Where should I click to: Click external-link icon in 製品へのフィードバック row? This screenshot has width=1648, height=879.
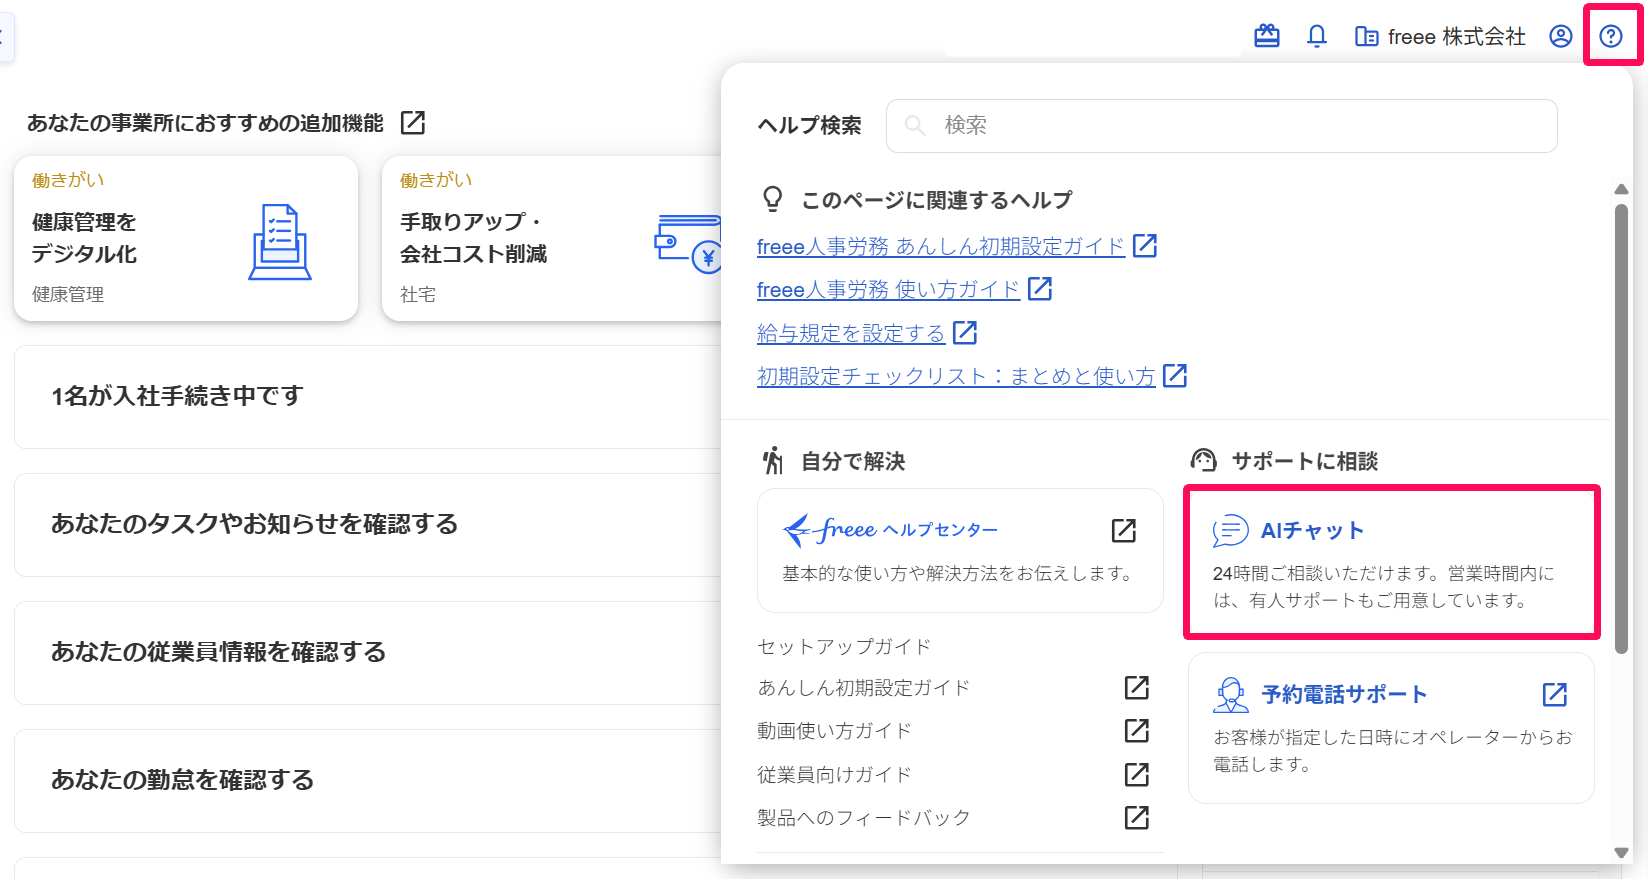pos(1137,817)
